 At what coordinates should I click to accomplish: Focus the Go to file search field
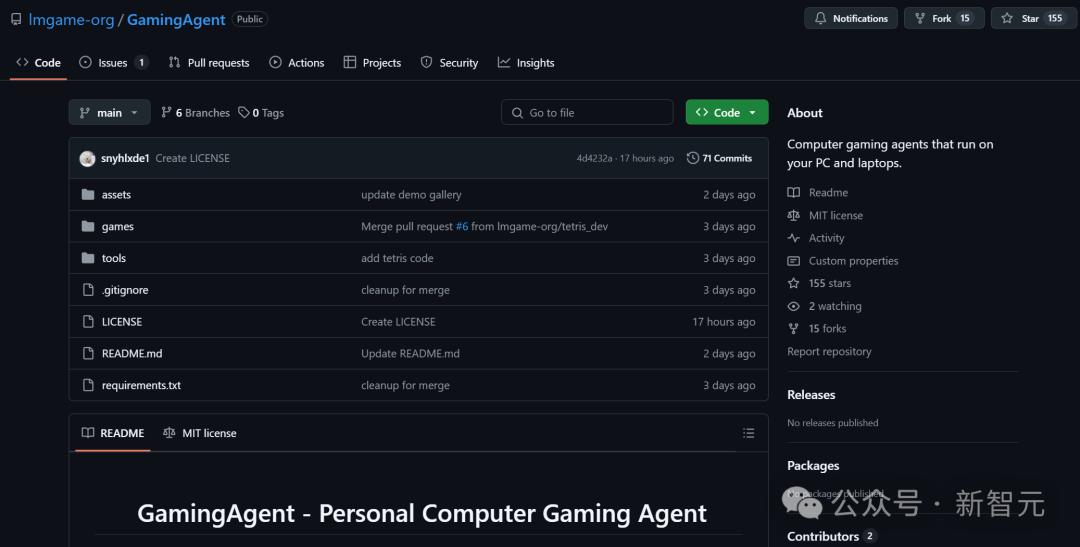coord(587,112)
